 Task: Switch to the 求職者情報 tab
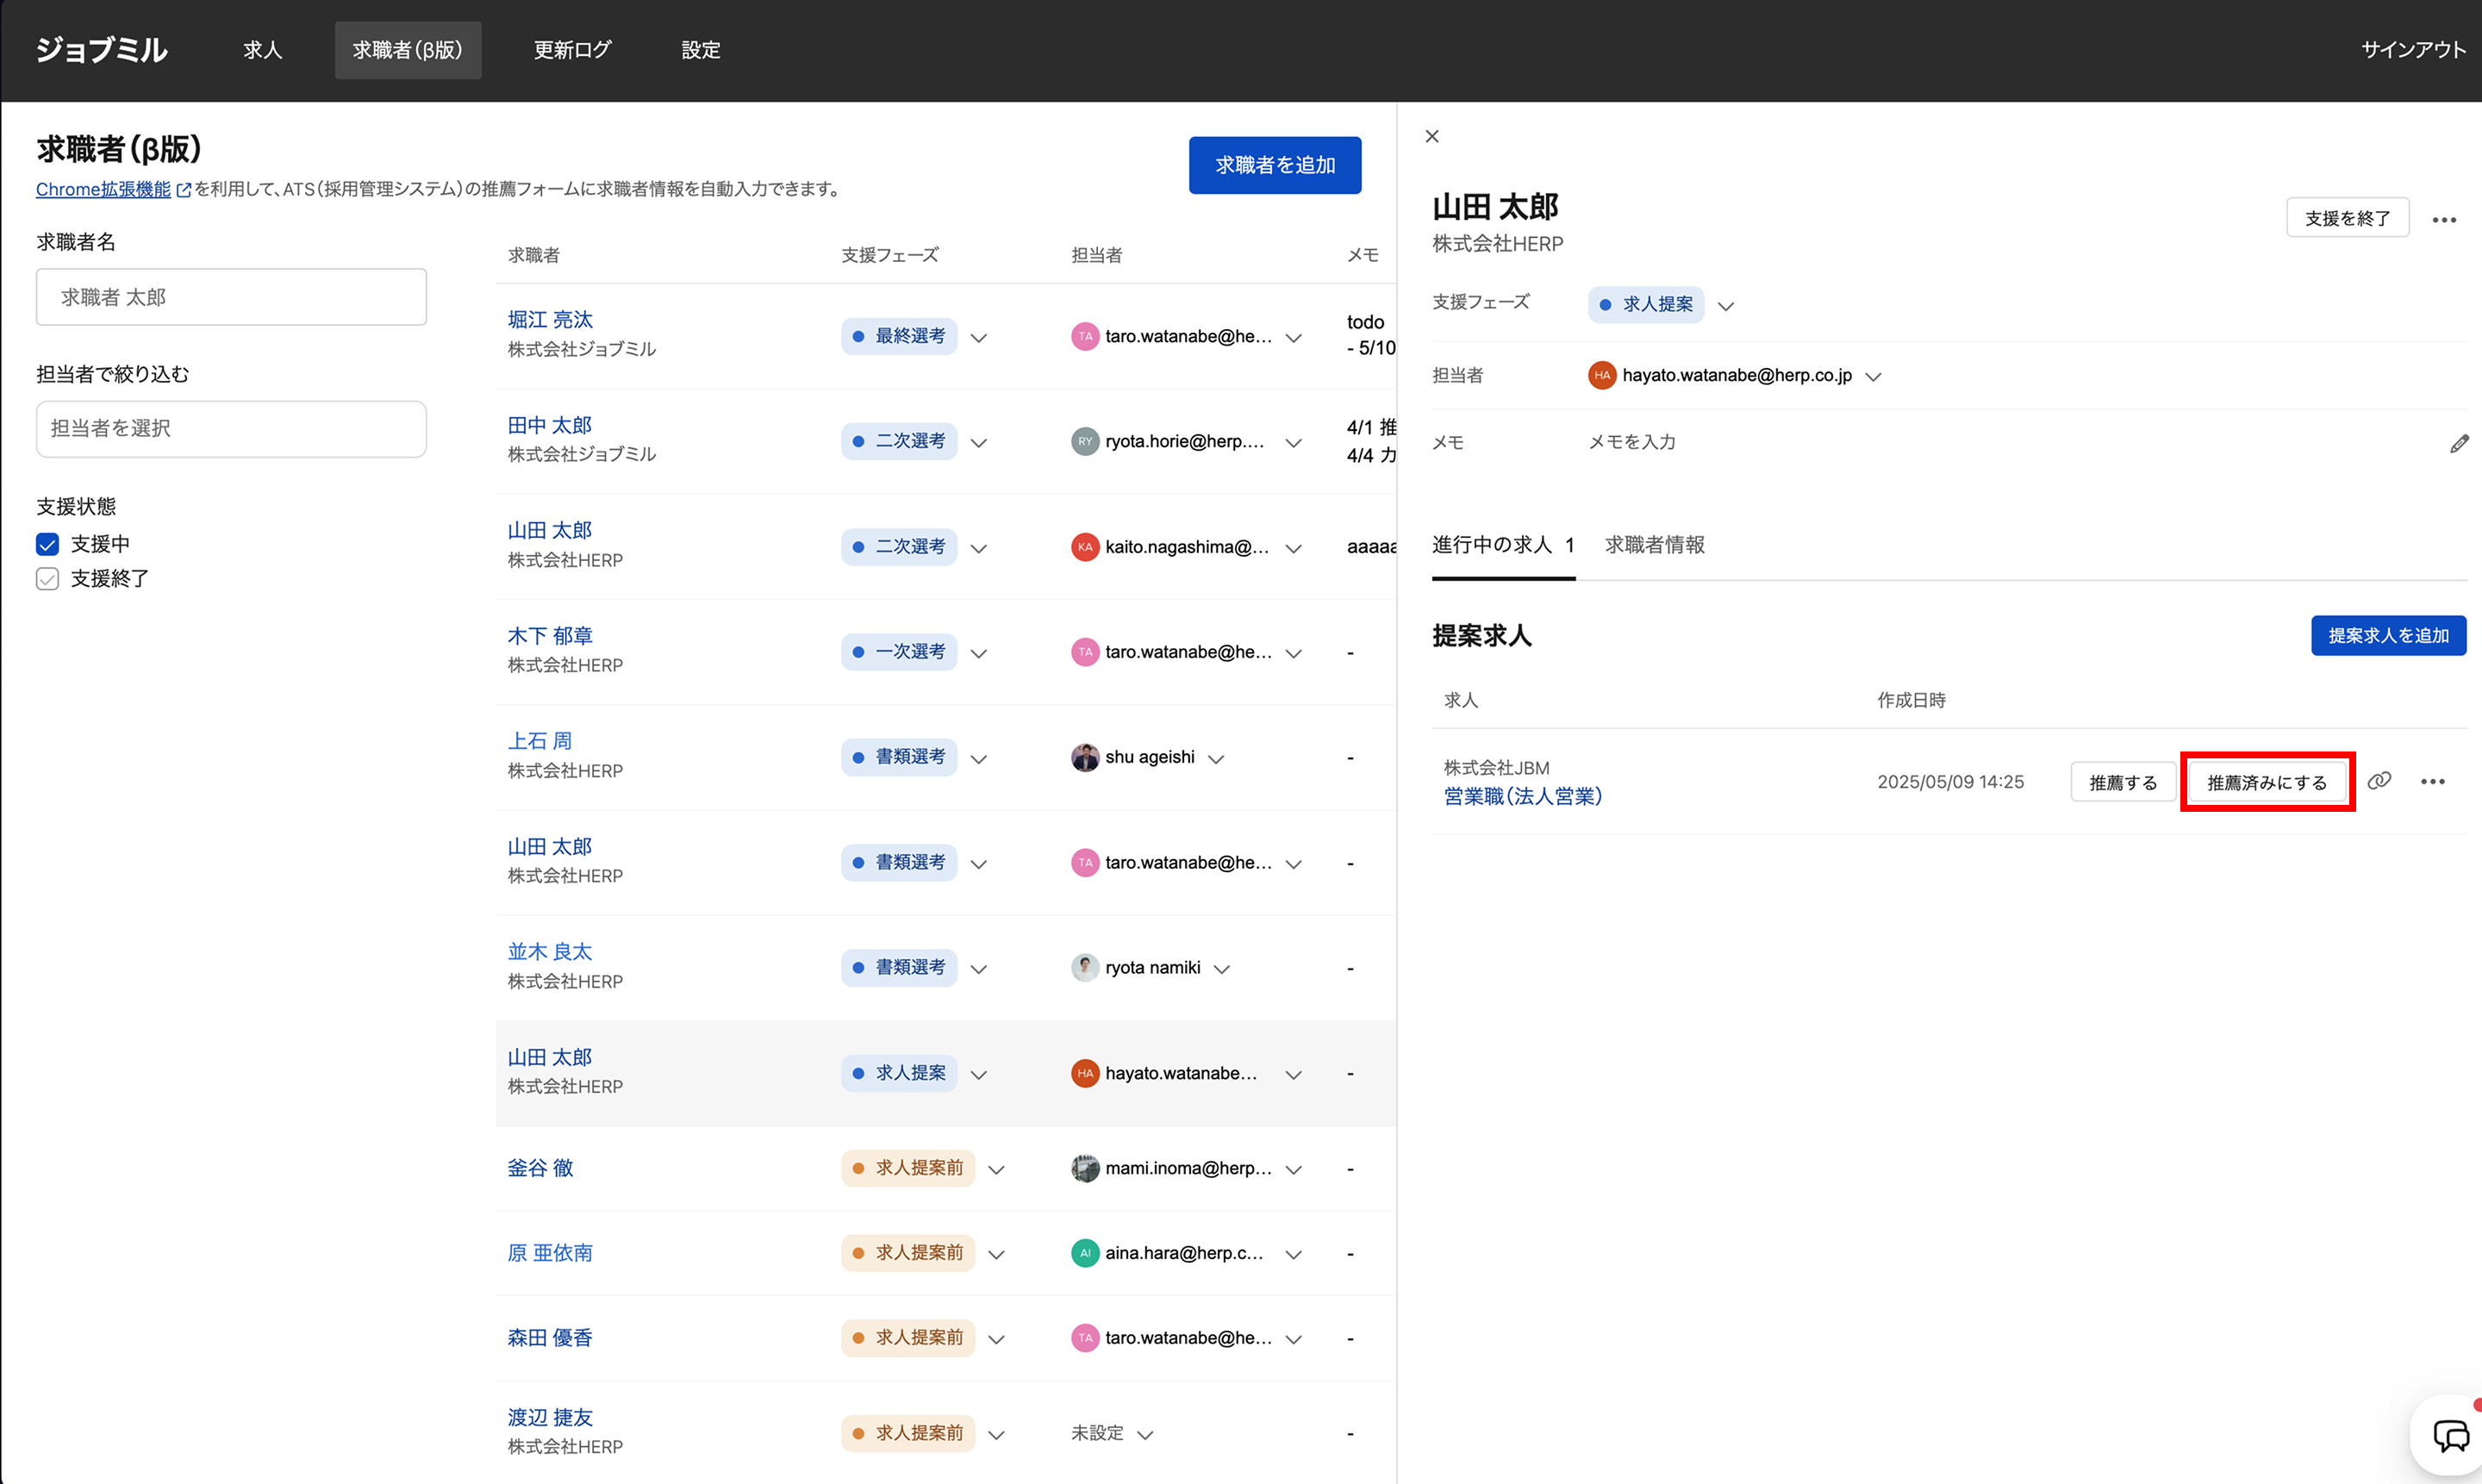[1654, 545]
